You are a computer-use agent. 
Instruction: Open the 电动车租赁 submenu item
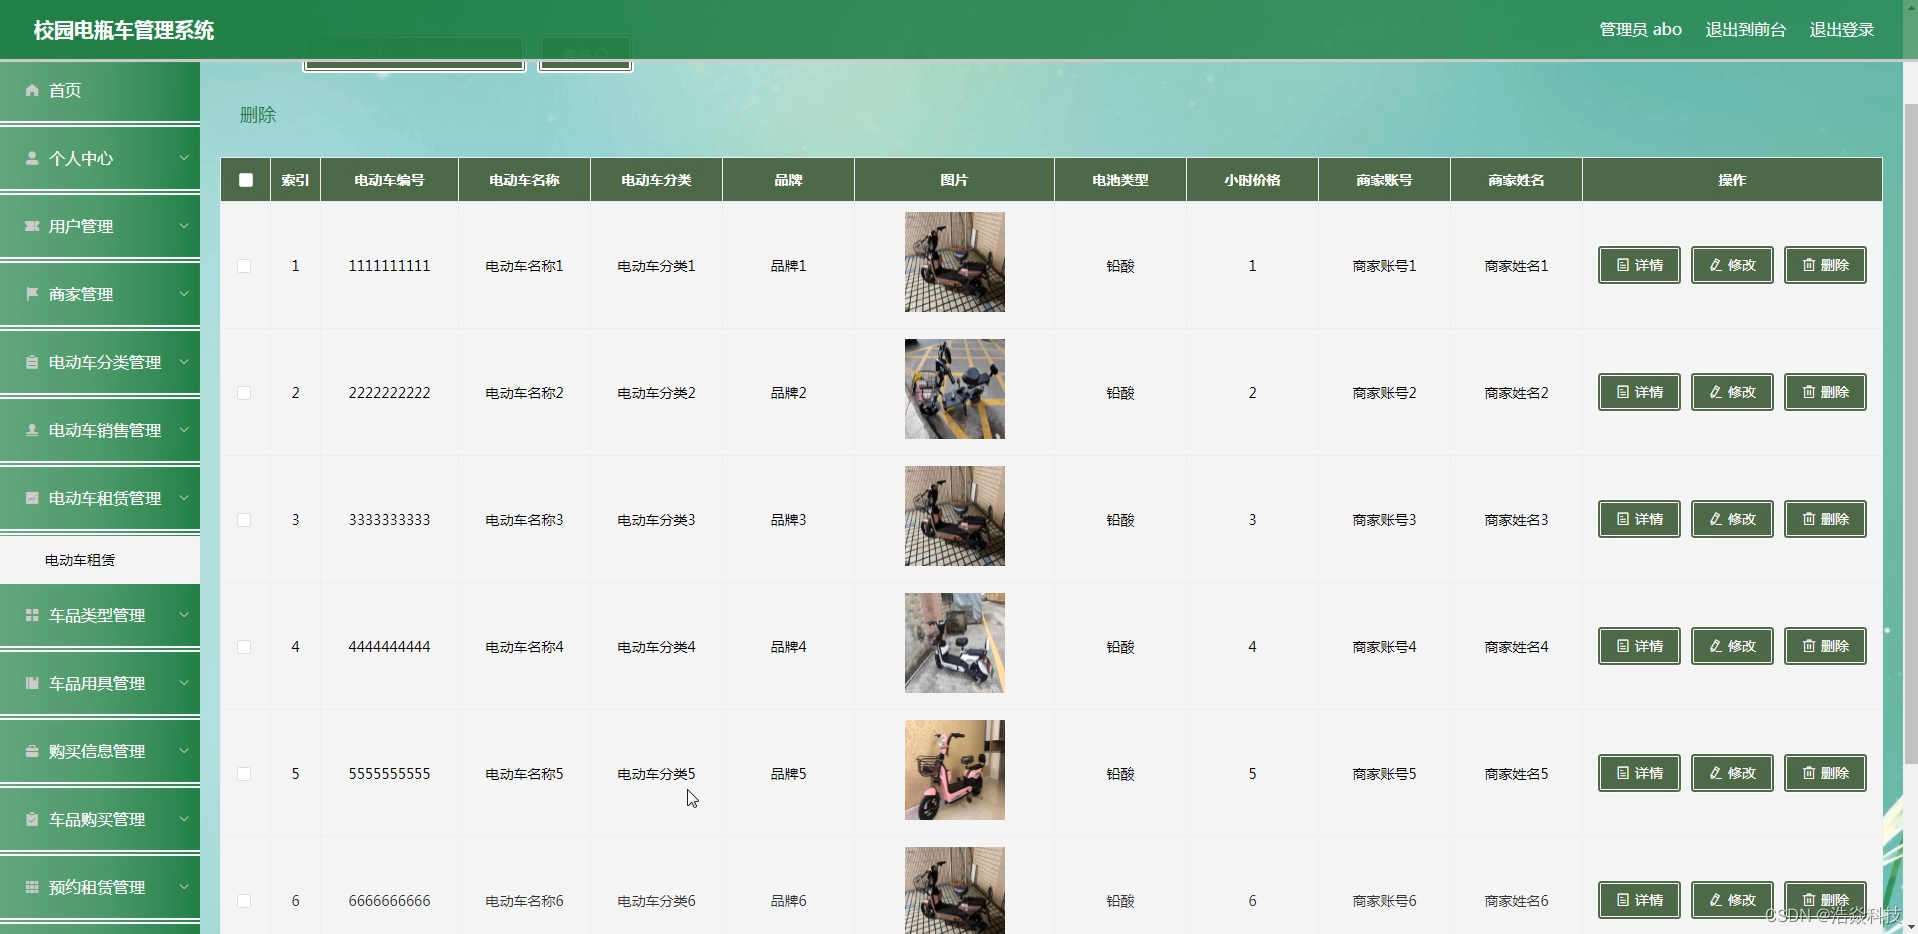click(81, 560)
